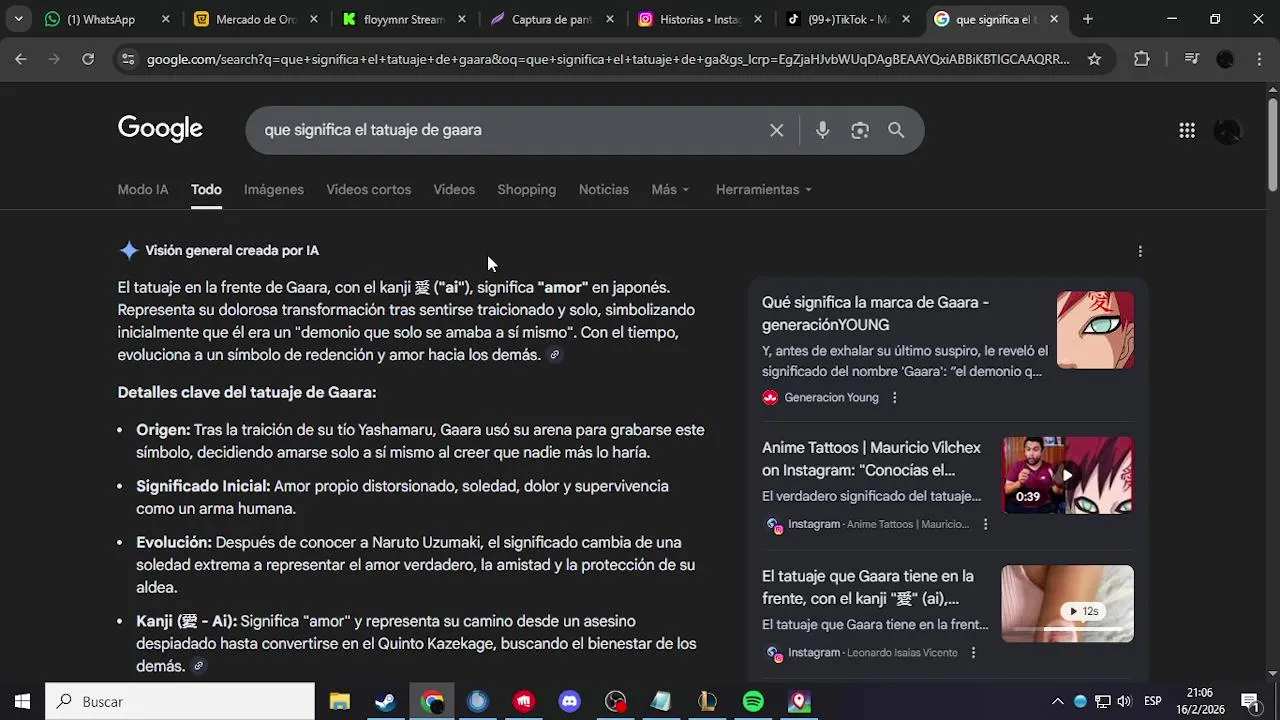Select the Shopping tab
This screenshot has width=1280, height=720.
526,190
